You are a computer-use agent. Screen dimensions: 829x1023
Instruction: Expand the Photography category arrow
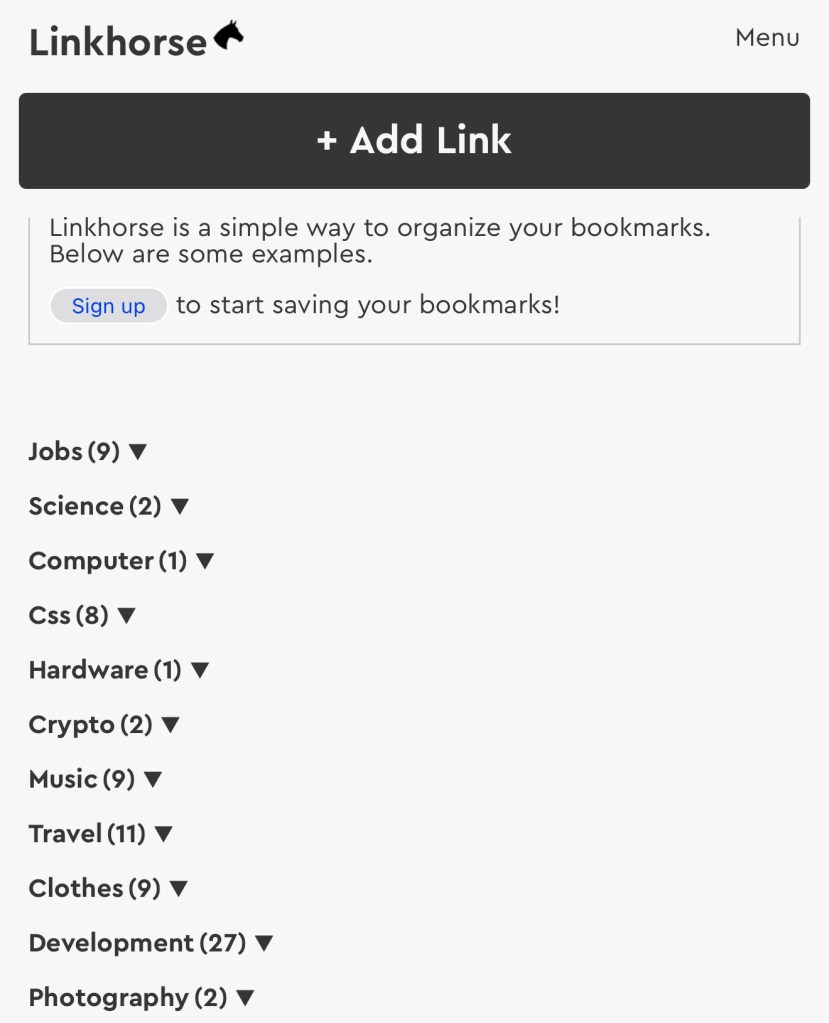click(x=245, y=997)
